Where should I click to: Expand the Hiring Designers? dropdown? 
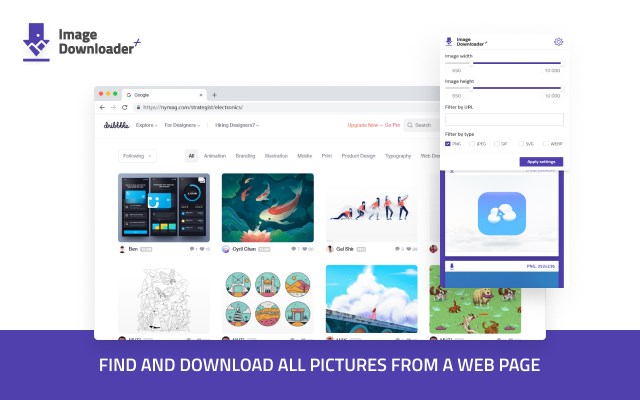click(237, 125)
